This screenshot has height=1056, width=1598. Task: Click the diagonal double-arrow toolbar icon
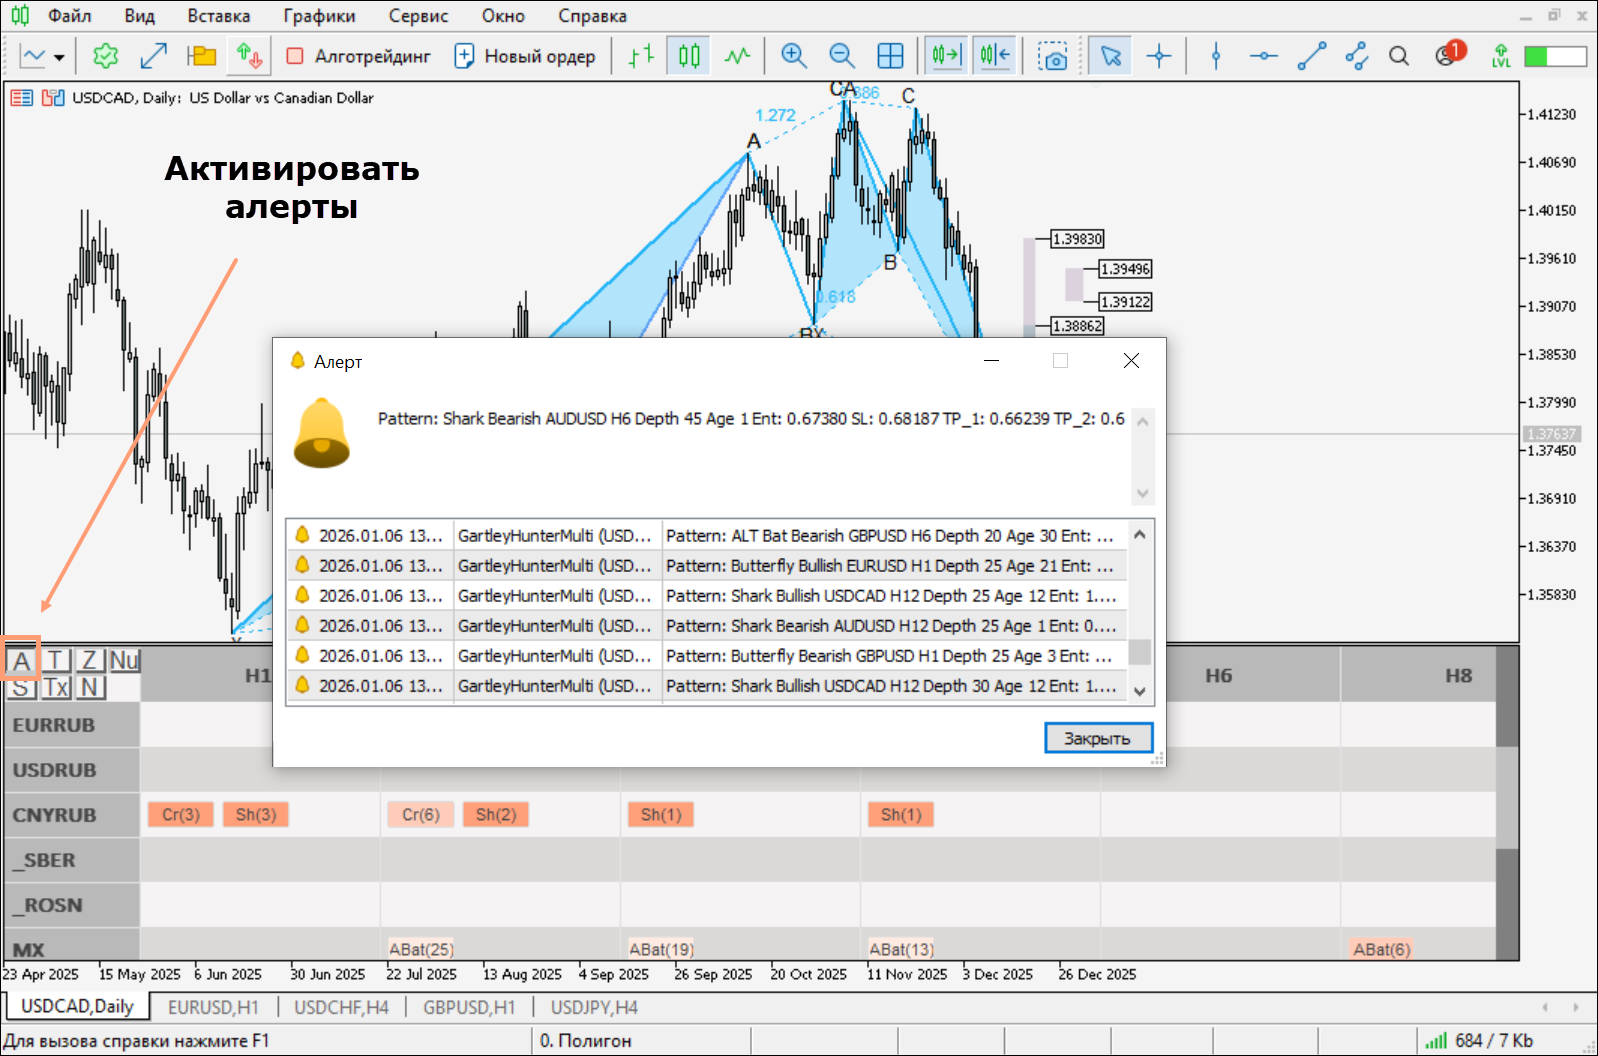(153, 56)
